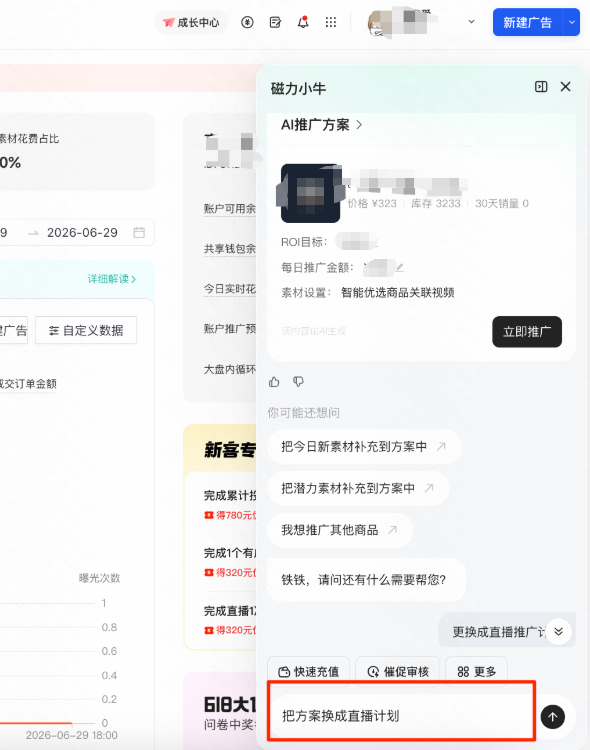
Task: Click the 新建广告 button
Action: [x=528, y=22]
